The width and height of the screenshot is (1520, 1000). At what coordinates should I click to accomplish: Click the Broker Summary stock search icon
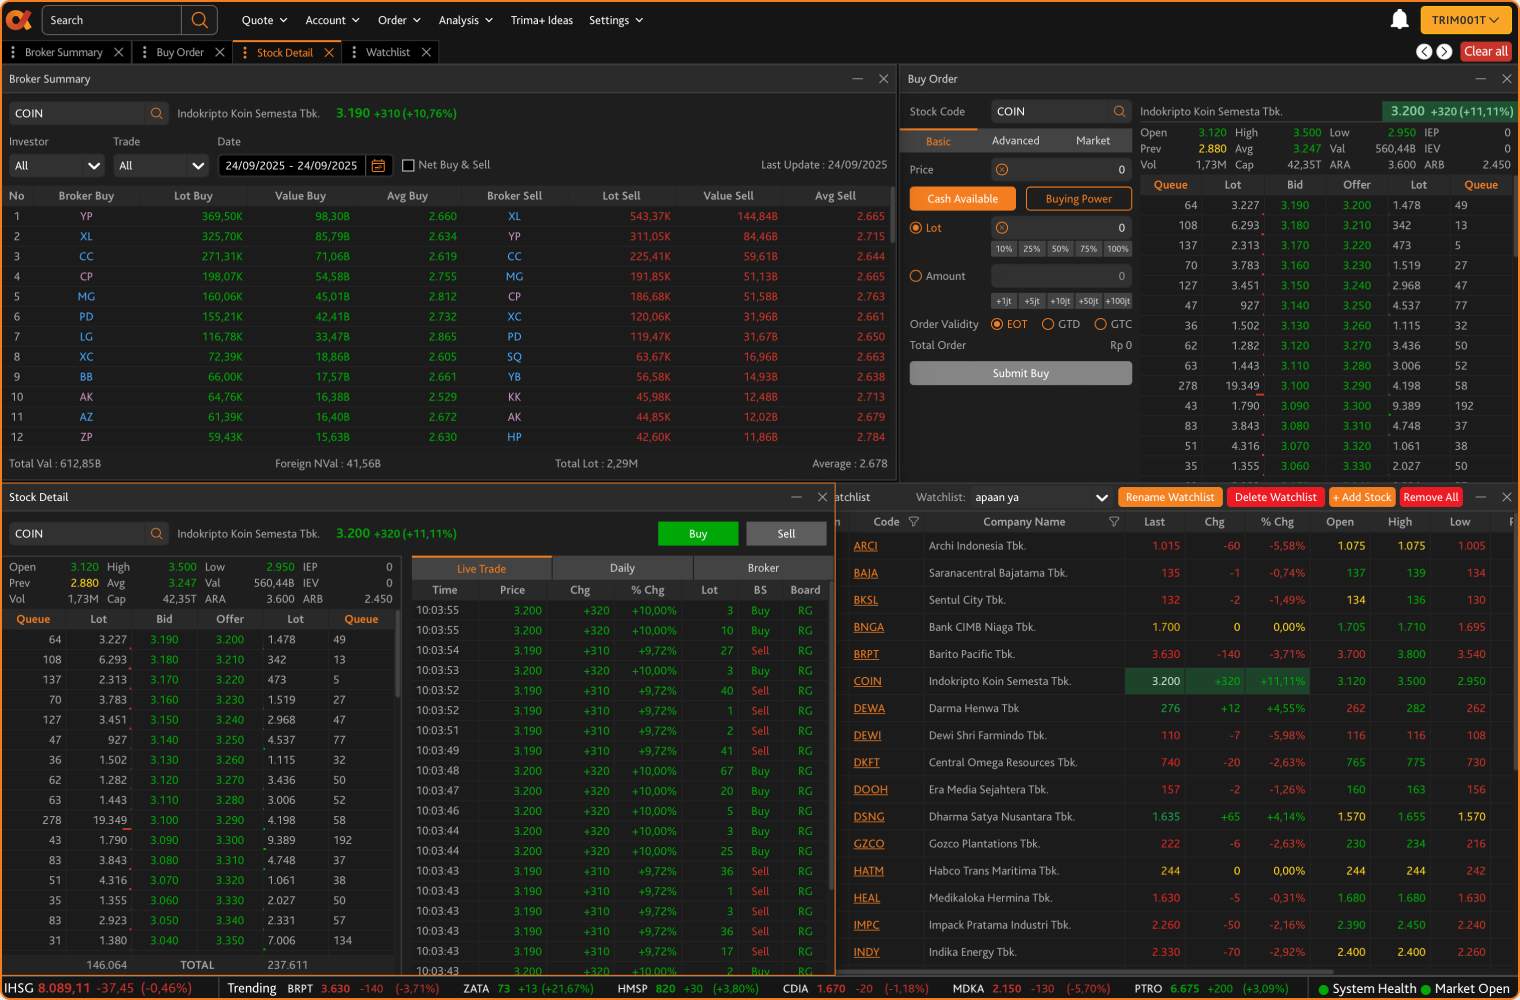pyautogui.click(x=157, y=114)
